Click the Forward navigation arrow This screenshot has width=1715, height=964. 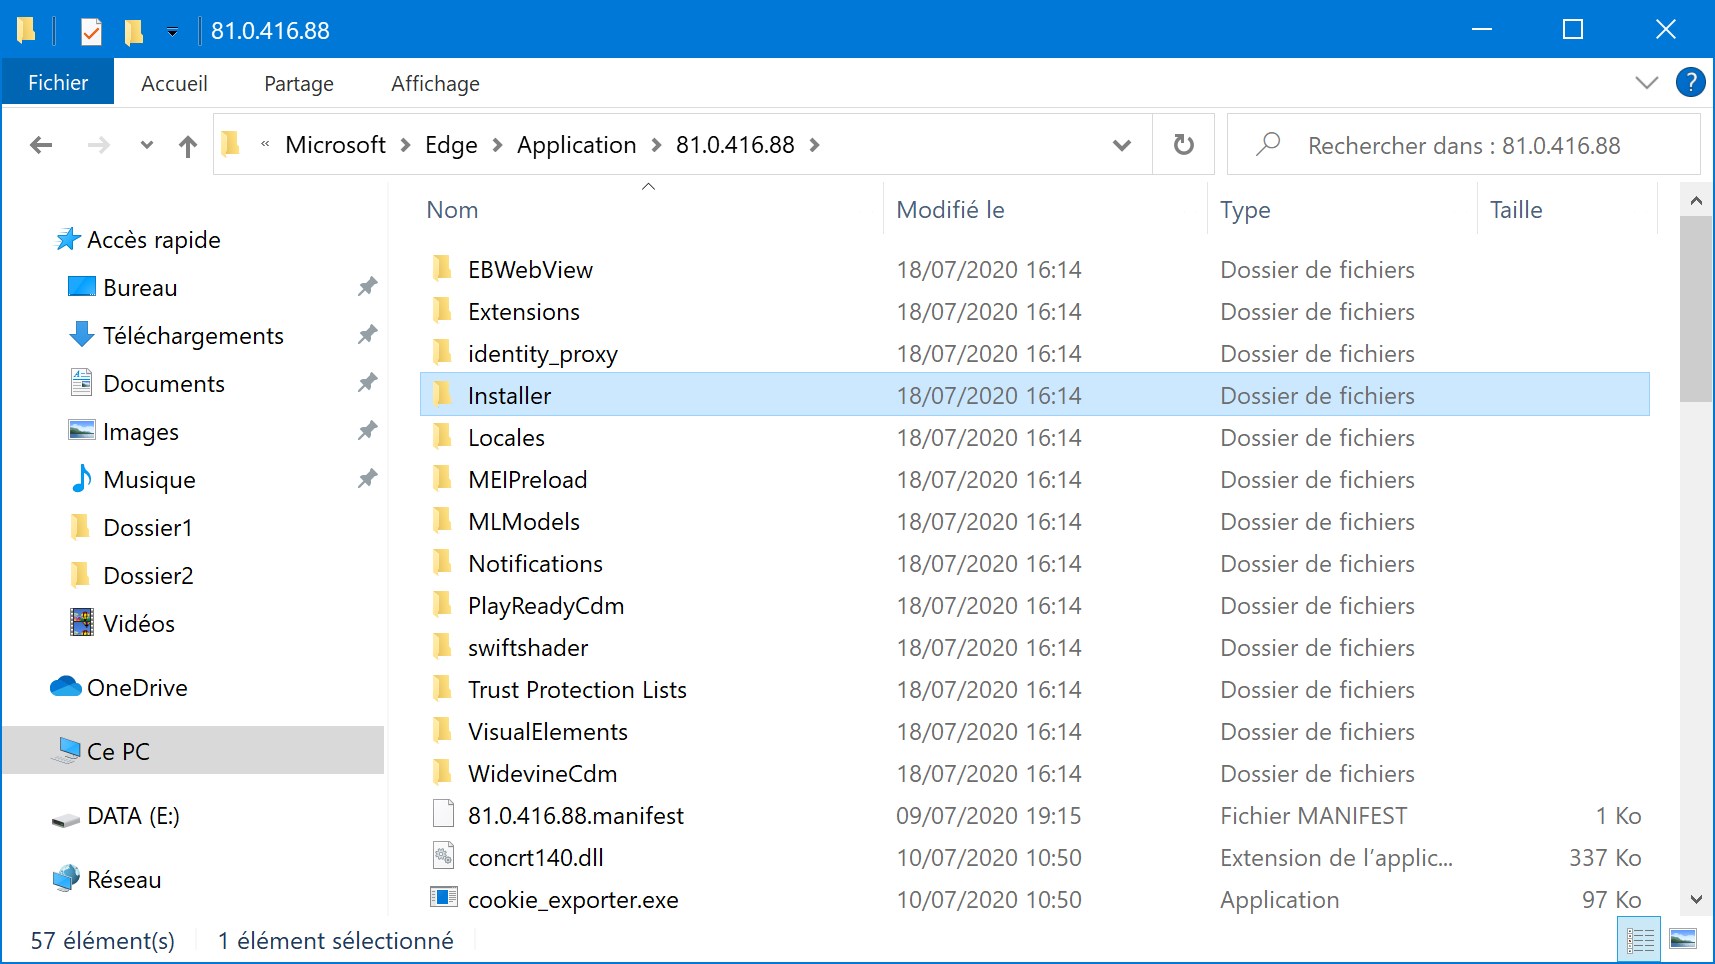click(98, 146)
